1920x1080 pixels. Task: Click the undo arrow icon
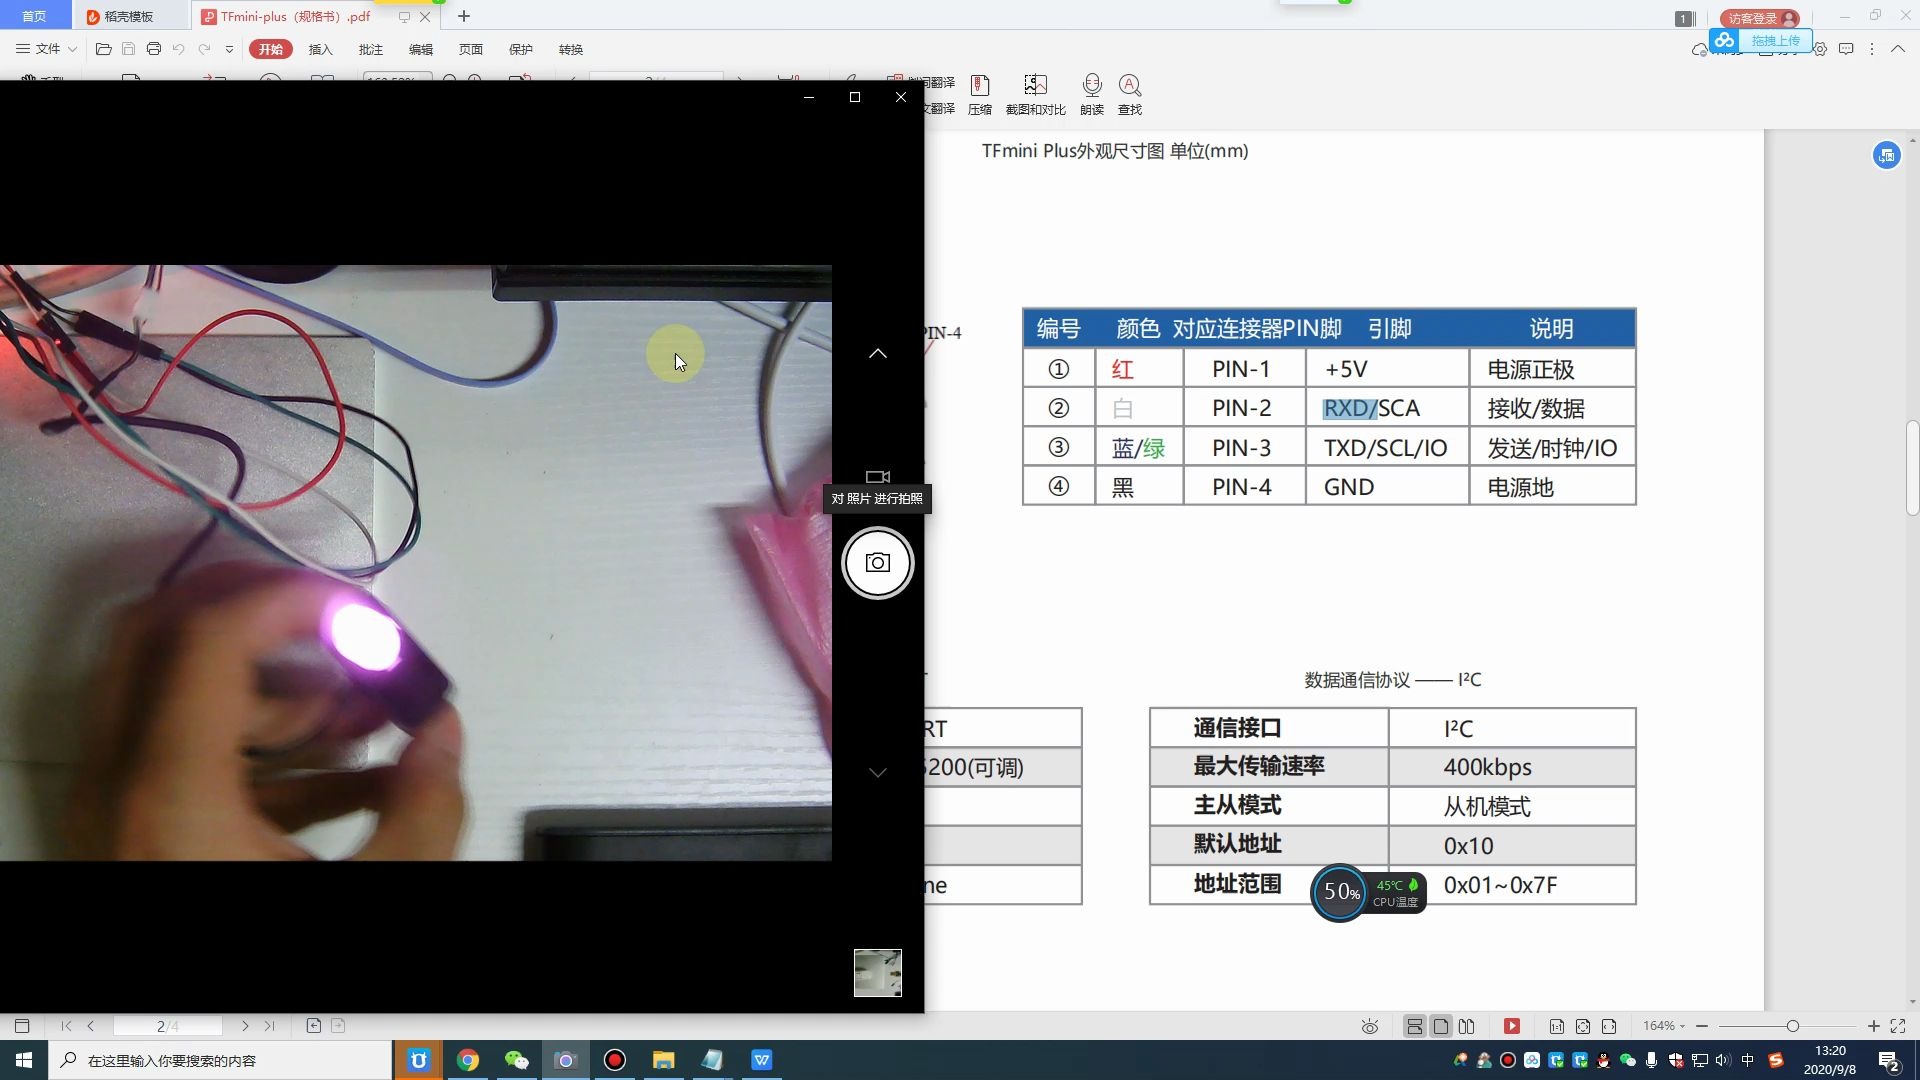[x=179, y=49]
